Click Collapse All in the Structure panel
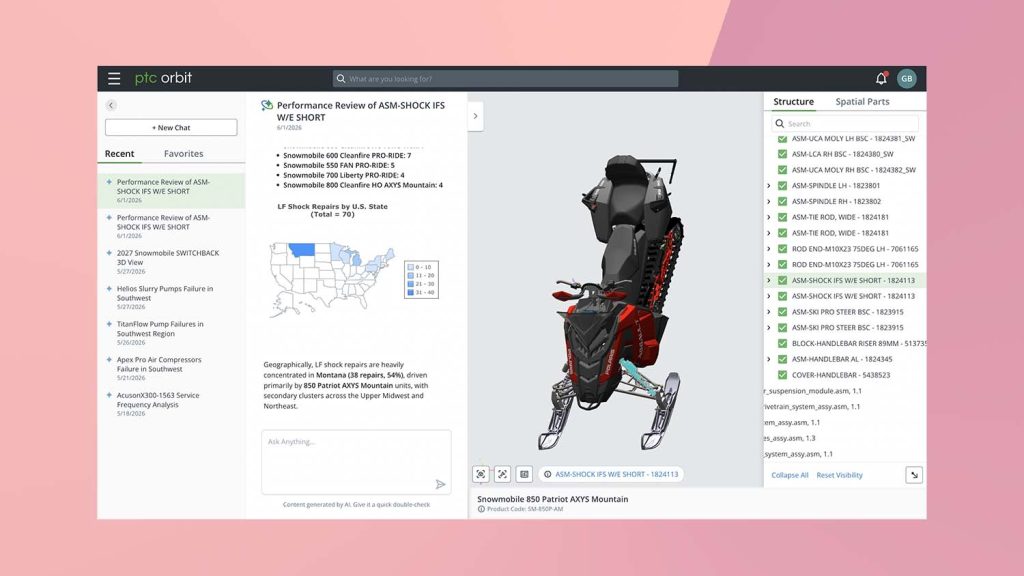 tap(790, 475)
